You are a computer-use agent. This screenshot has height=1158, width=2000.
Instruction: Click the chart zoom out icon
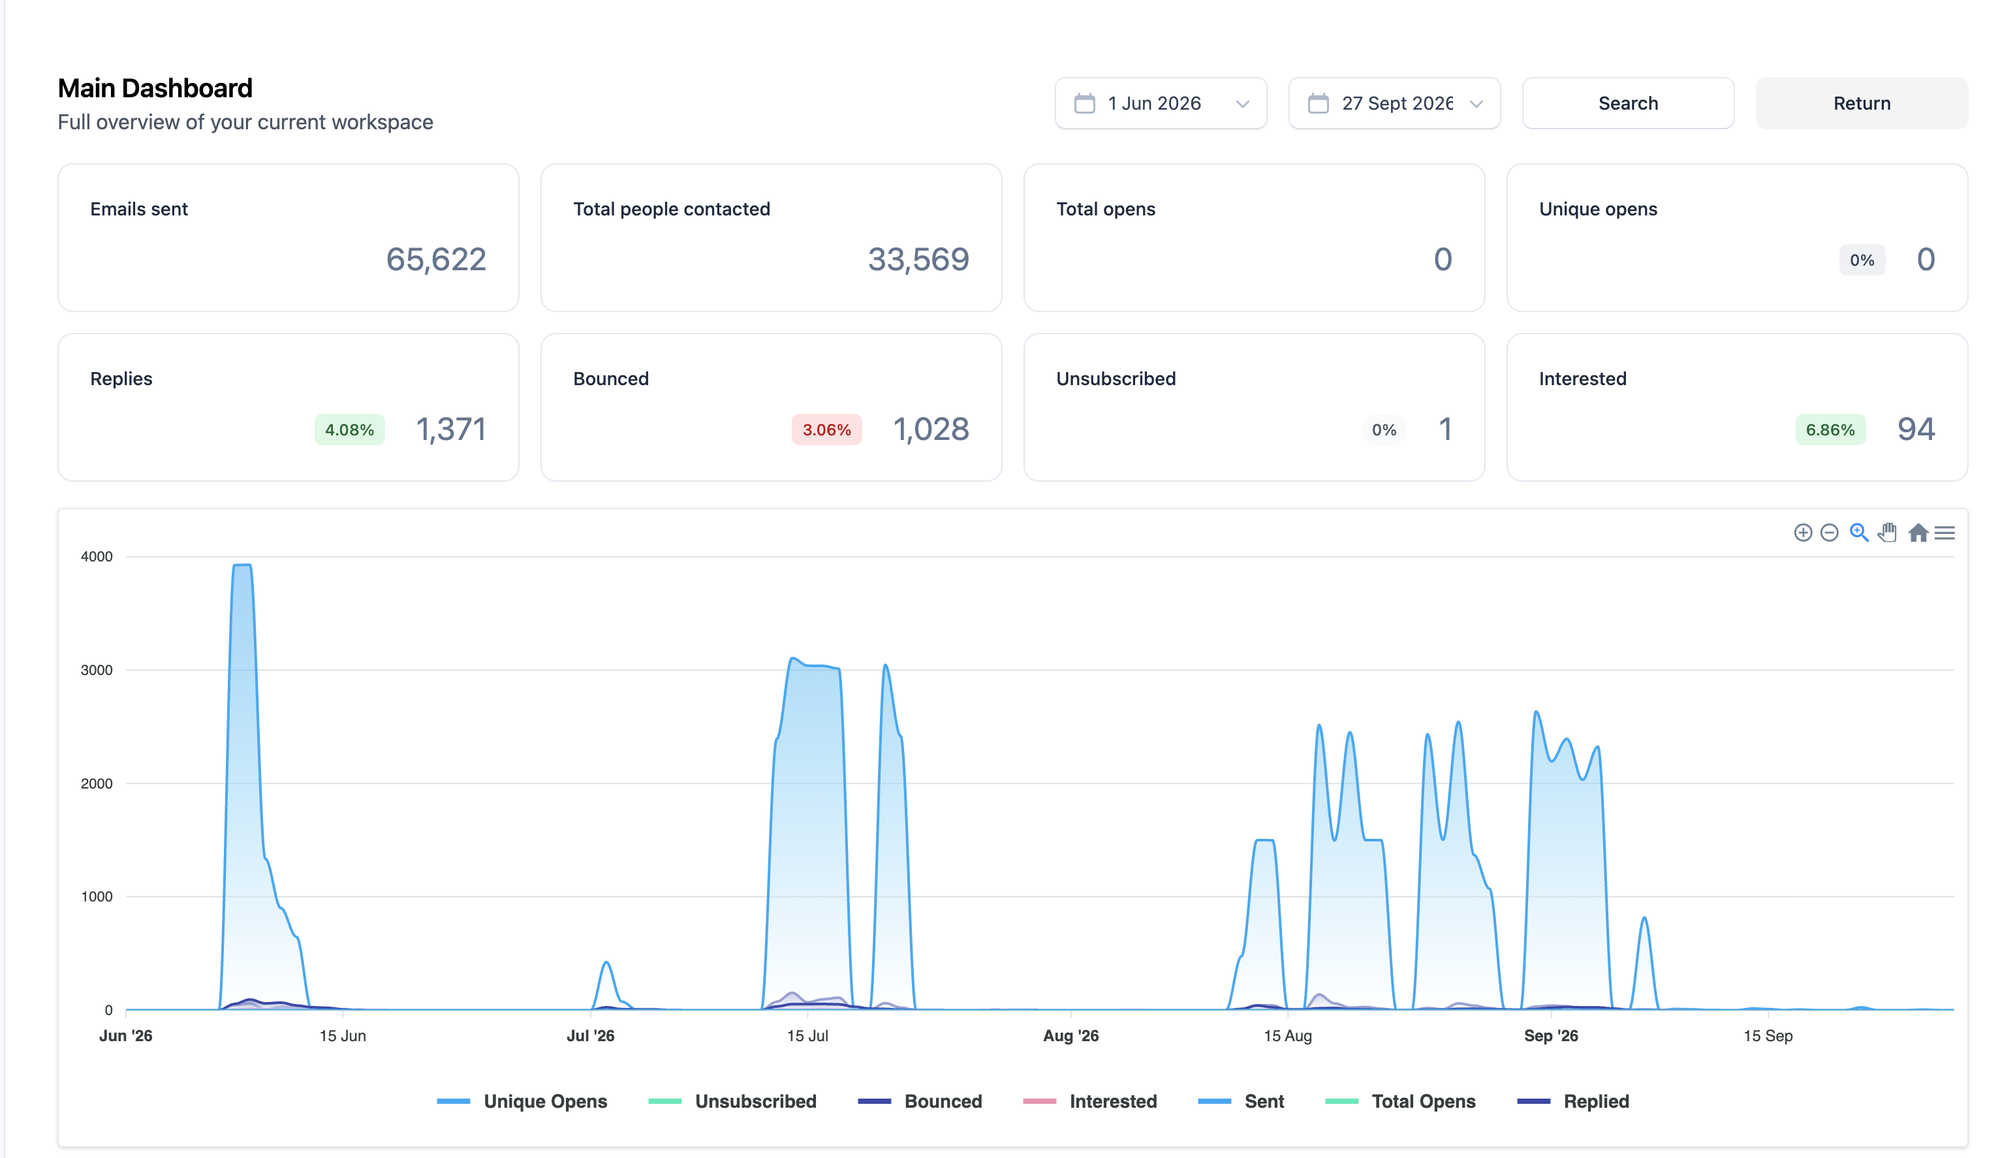click(1829, 533)
